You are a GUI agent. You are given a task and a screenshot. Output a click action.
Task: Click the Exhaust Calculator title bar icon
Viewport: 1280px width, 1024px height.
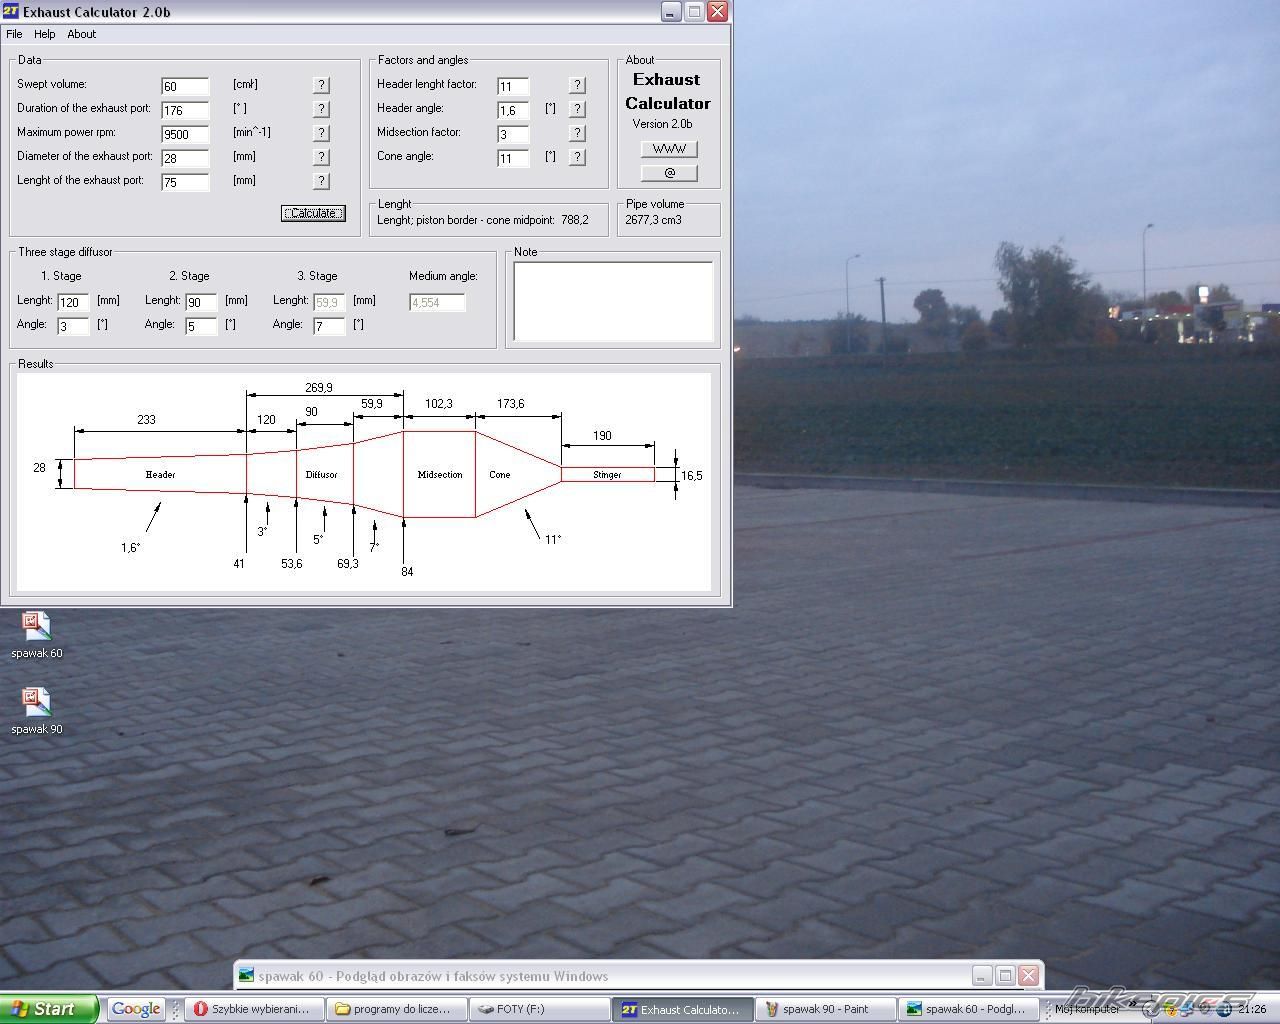coord(11,12)
